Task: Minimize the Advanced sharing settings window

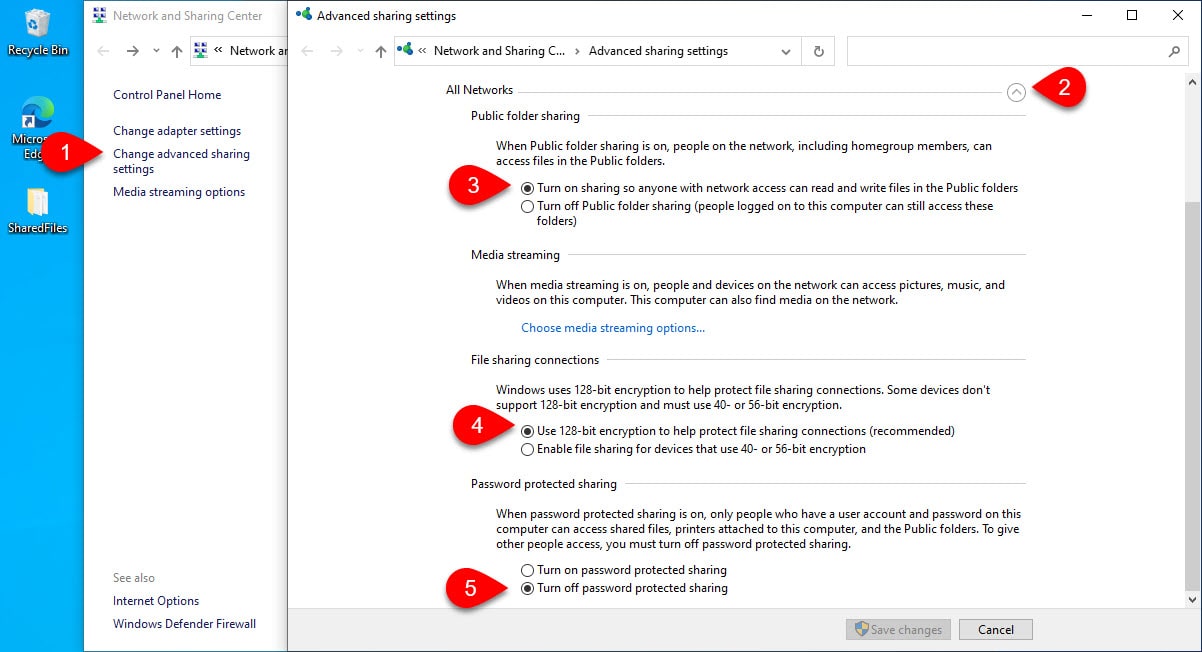Action: (1086, 15)
